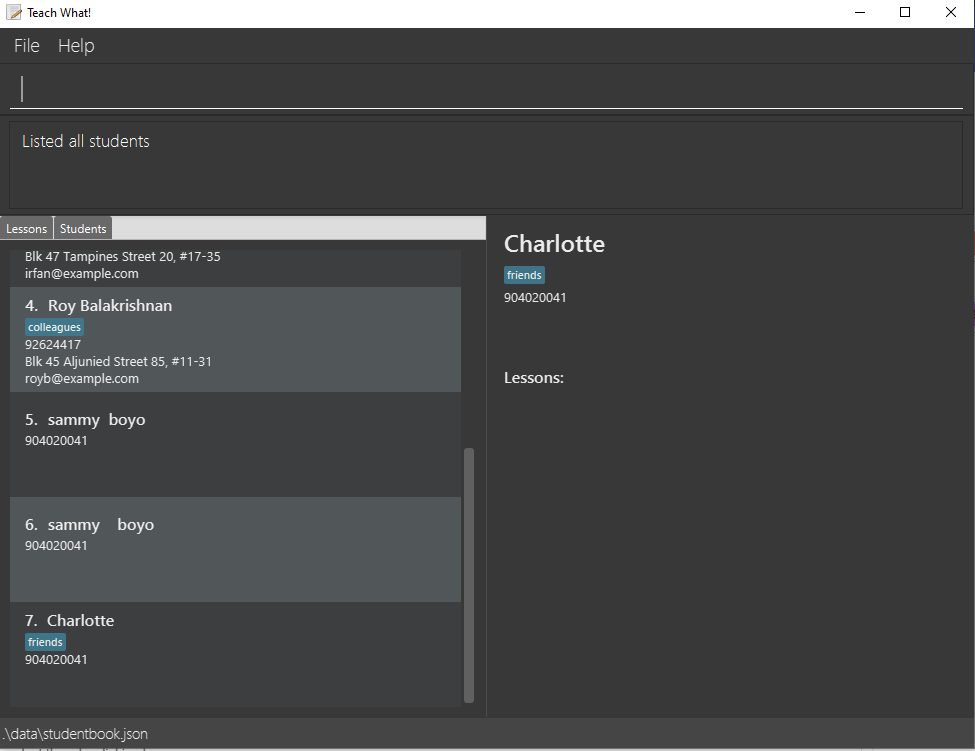
Task: Click phone 904020041 under student 7 Charlotte
Action: click(x=56, y=660)
